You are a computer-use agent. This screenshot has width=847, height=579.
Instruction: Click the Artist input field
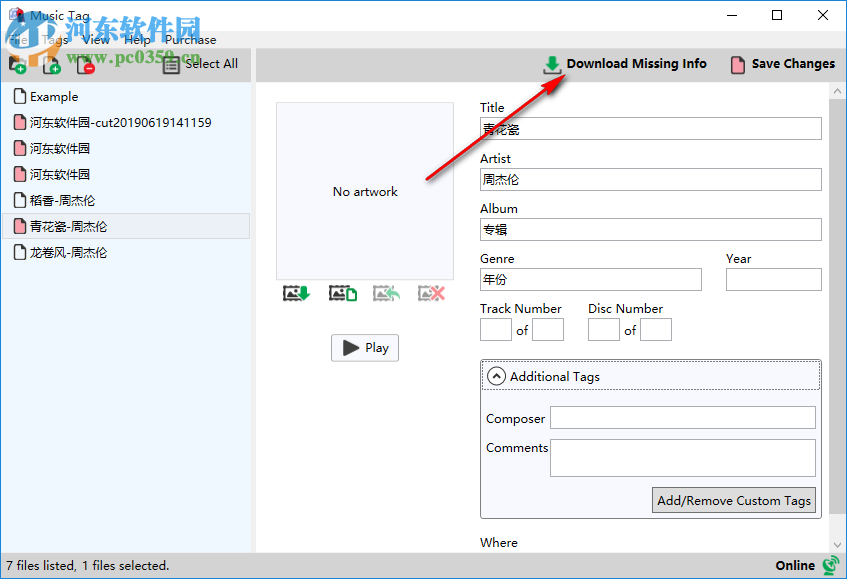coord(650,179)
